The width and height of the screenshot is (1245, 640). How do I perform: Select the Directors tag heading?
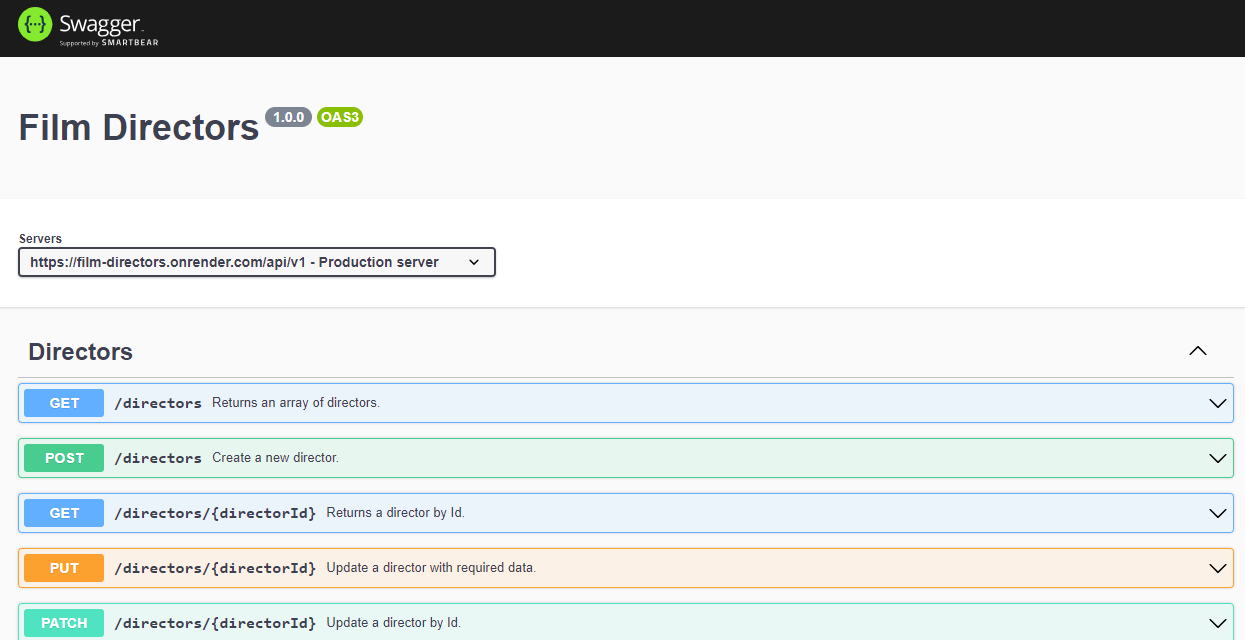(x=80, y=352)
